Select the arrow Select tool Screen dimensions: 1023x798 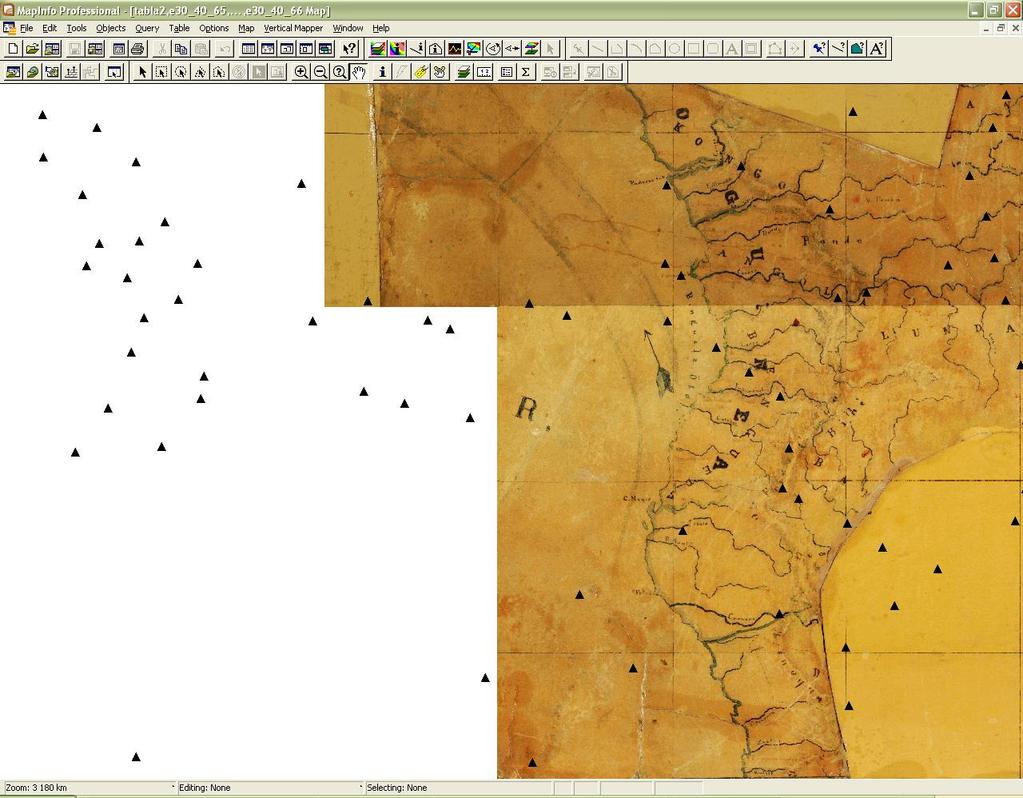[x=142, y=72]
